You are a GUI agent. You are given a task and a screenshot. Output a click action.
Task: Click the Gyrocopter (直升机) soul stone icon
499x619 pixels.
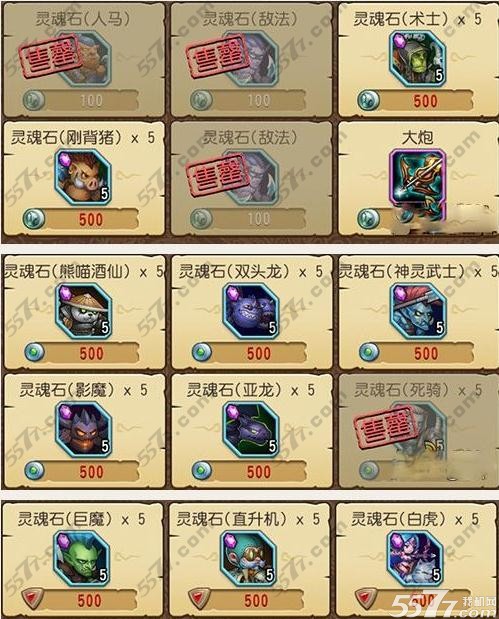[248, 559]
